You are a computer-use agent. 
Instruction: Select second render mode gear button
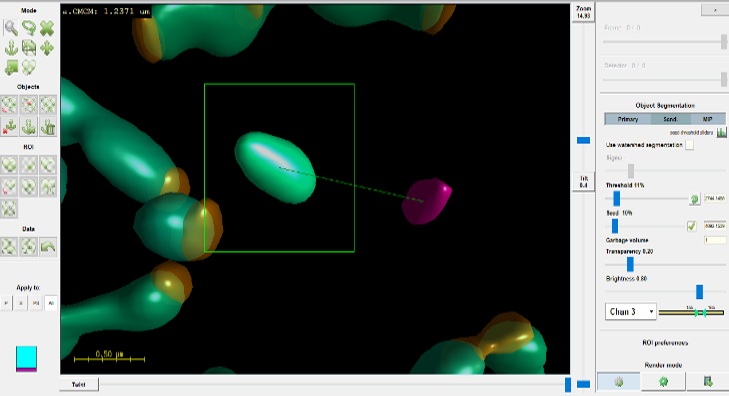point(663,382)
